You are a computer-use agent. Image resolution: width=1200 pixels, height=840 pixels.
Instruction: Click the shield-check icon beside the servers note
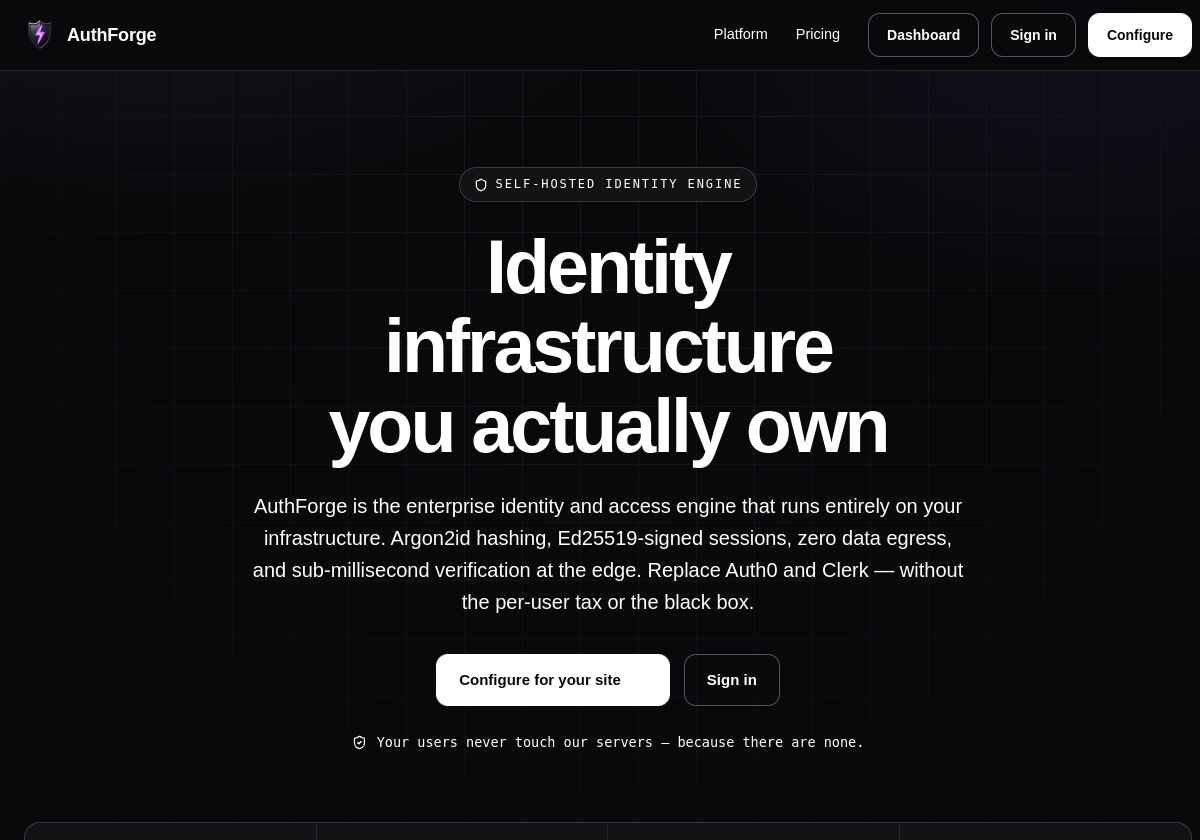coord(360,742)
